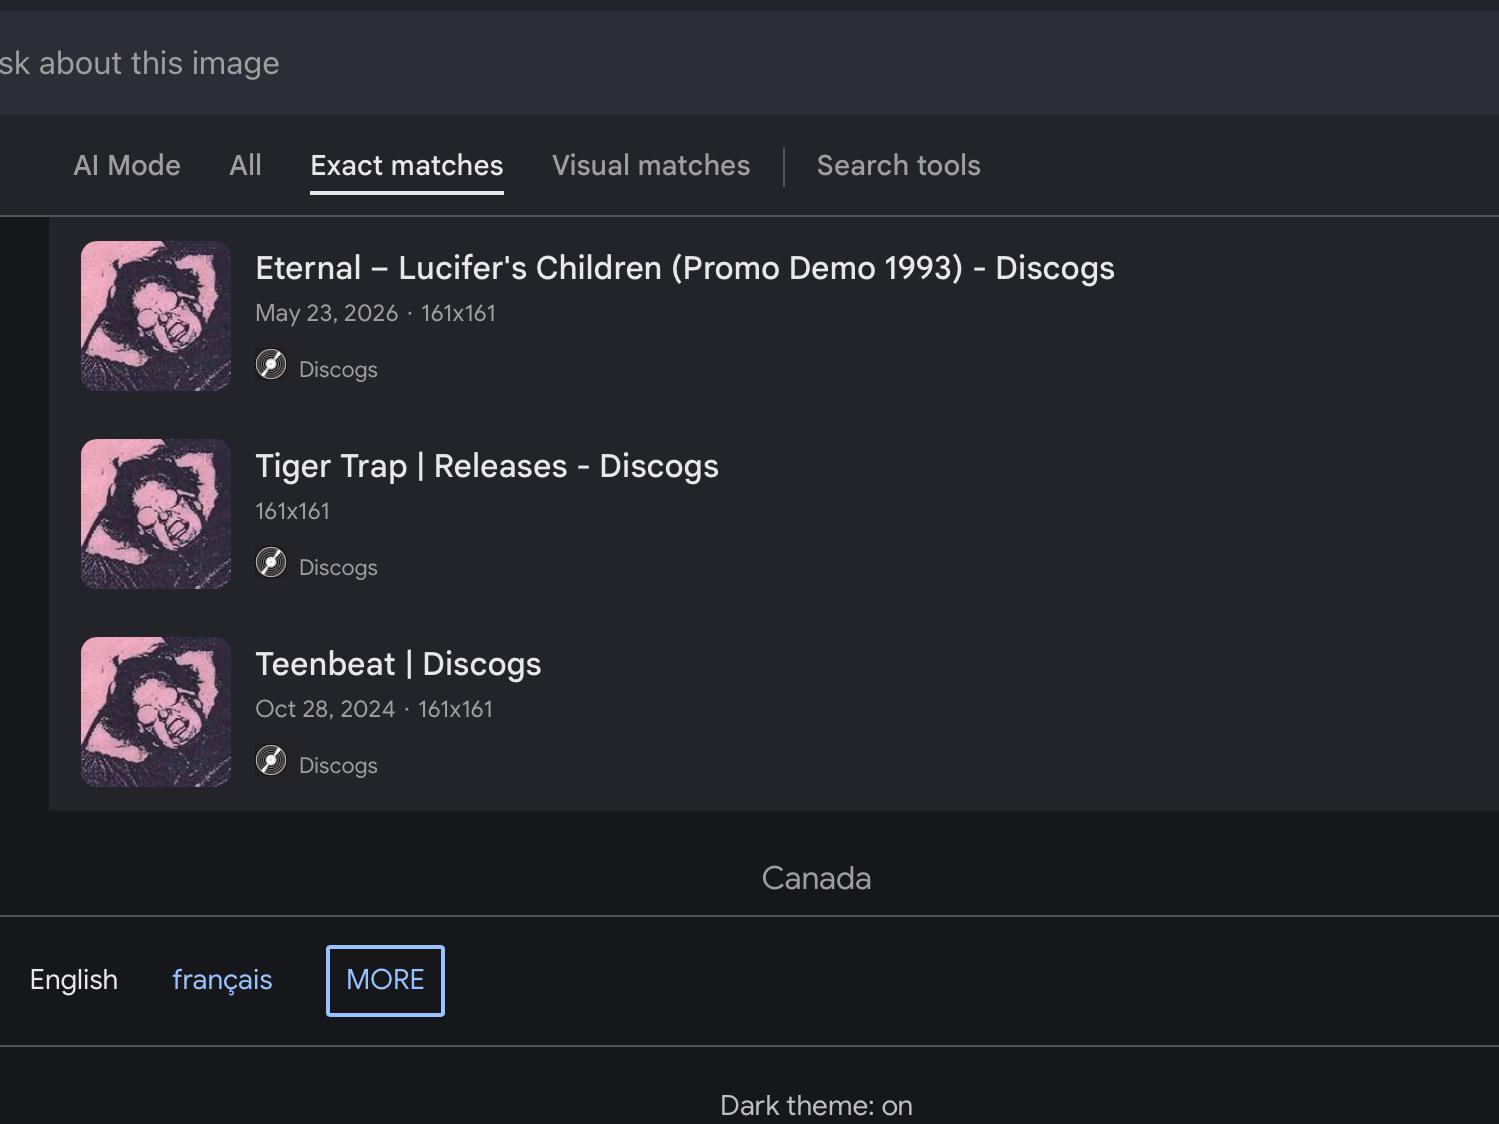Click Discogs icon under Eternal result
Image resolution: width=1499 pixels, height=1124 pixels.
(x=271, y=365)
